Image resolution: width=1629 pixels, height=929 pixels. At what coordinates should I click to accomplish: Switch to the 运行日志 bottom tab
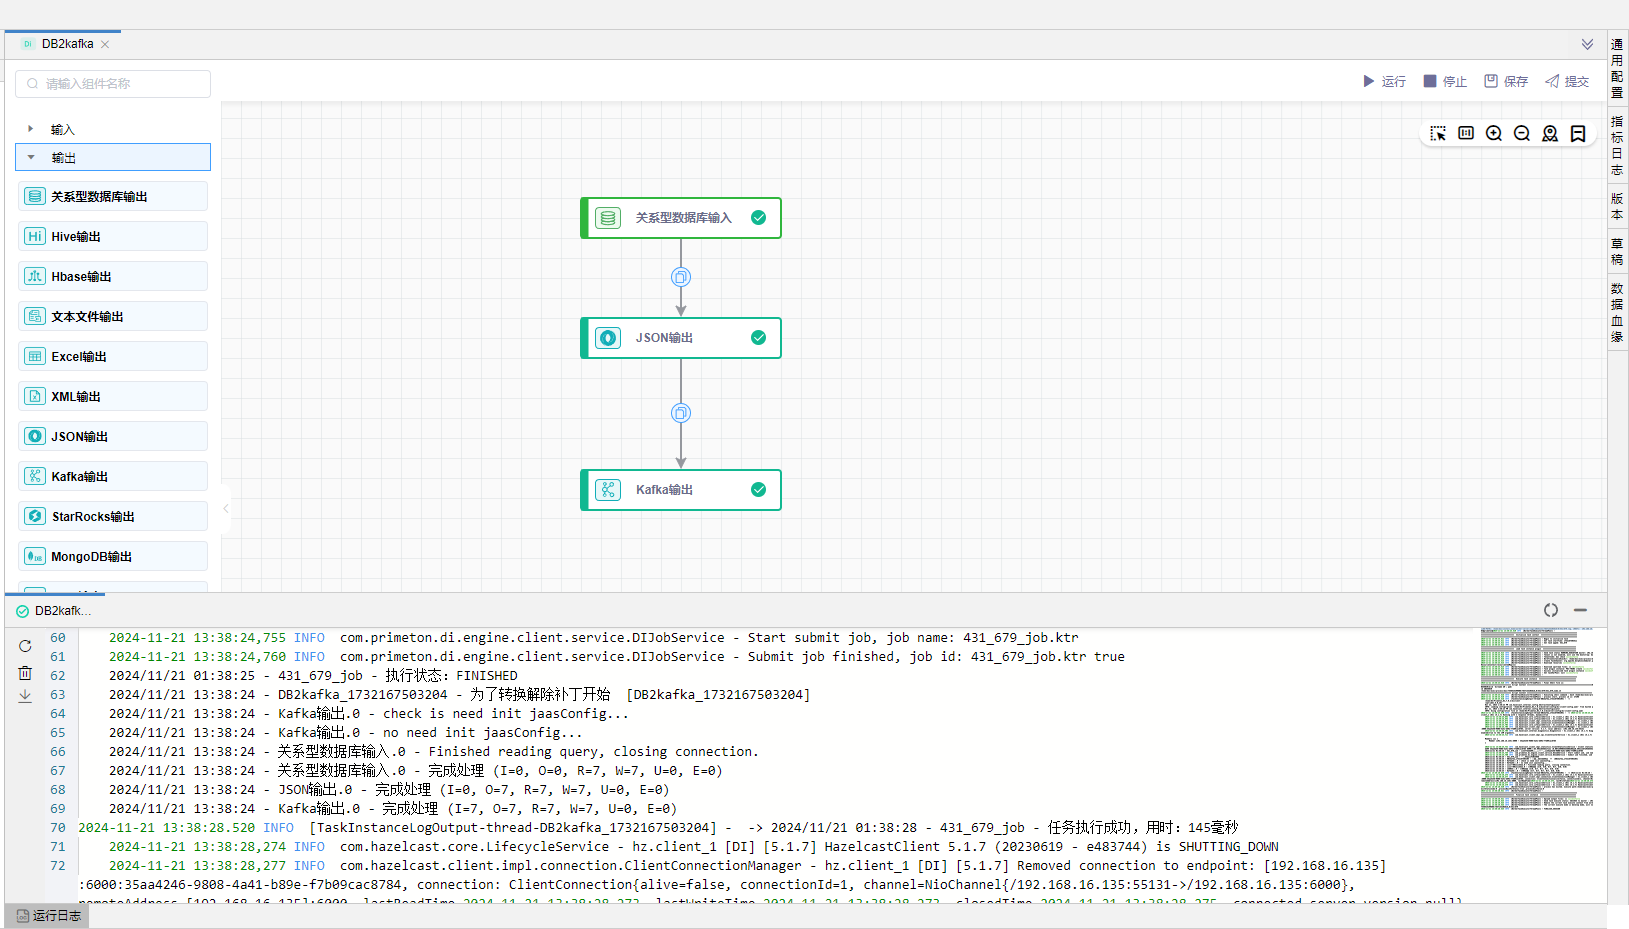pyautogui.click(x=48, y=916)
